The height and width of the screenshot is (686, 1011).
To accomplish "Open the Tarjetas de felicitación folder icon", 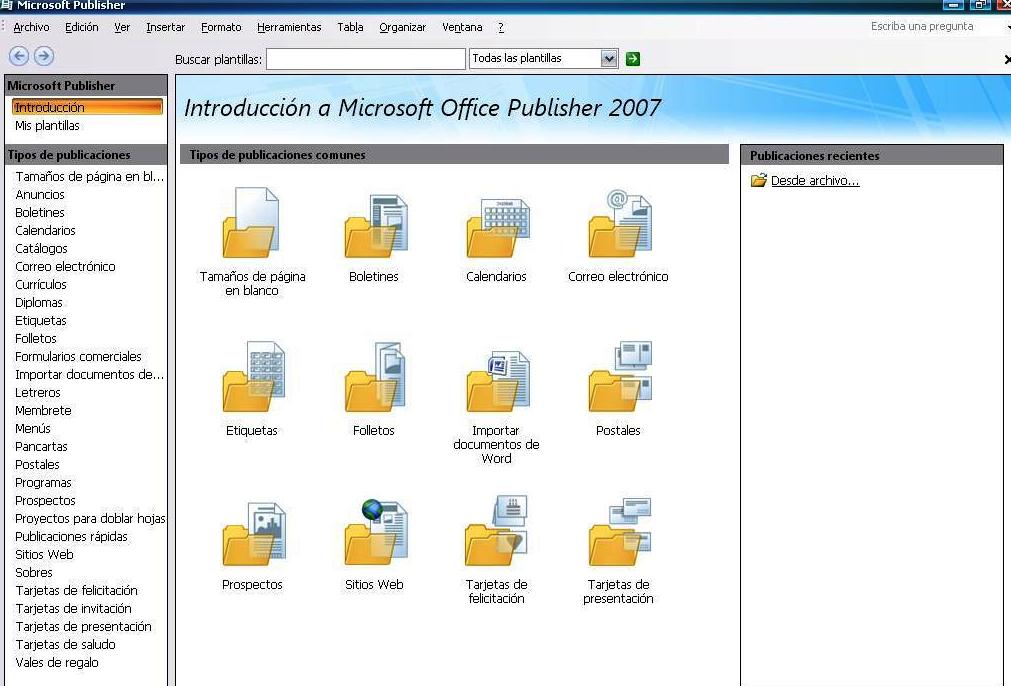I will (496, 531).
